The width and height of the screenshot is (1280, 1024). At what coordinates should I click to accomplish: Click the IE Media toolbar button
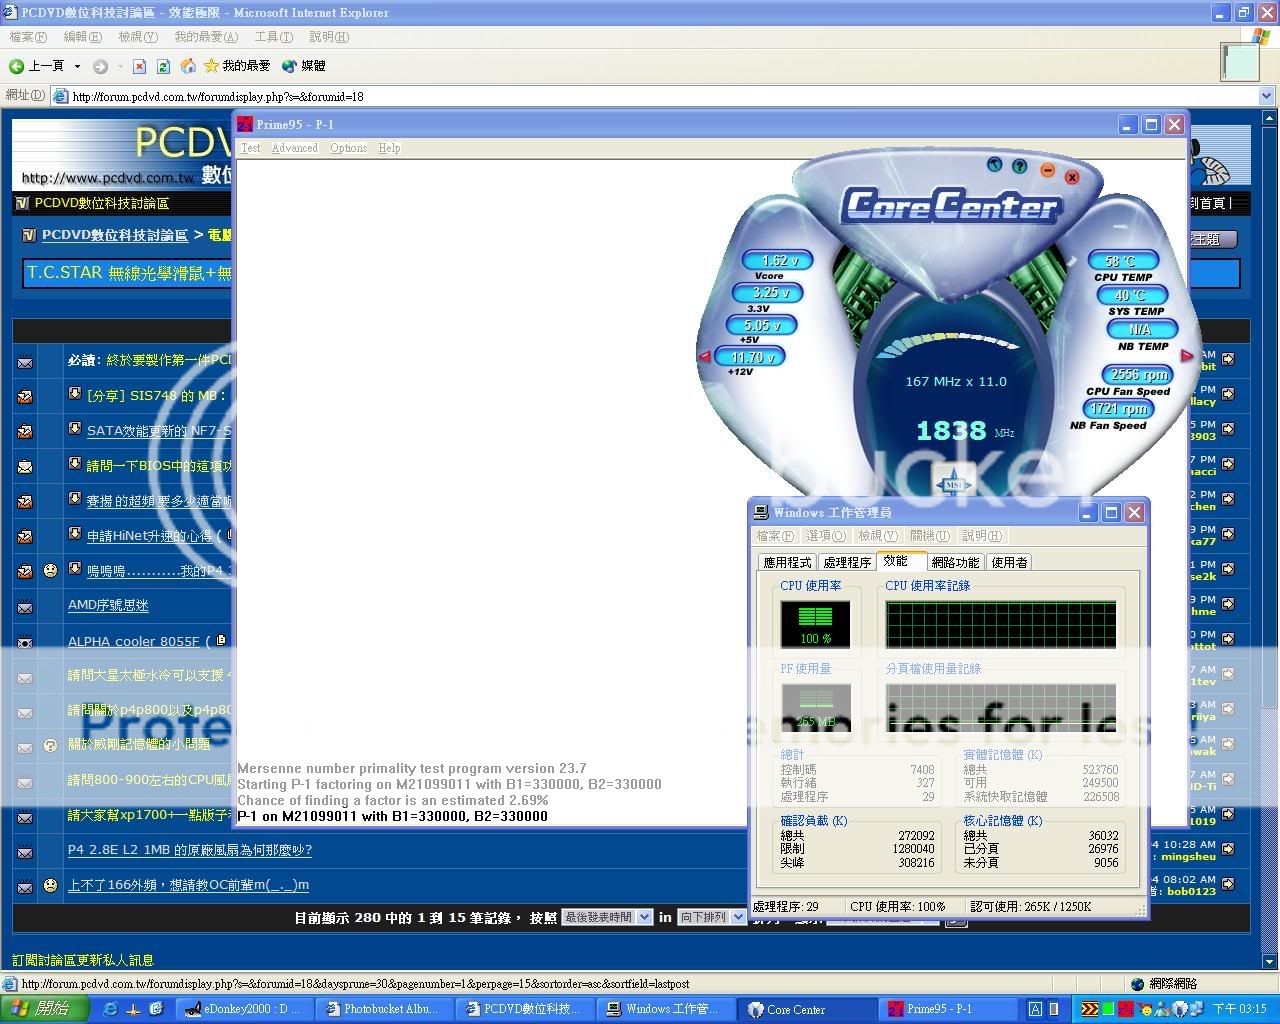304,66
